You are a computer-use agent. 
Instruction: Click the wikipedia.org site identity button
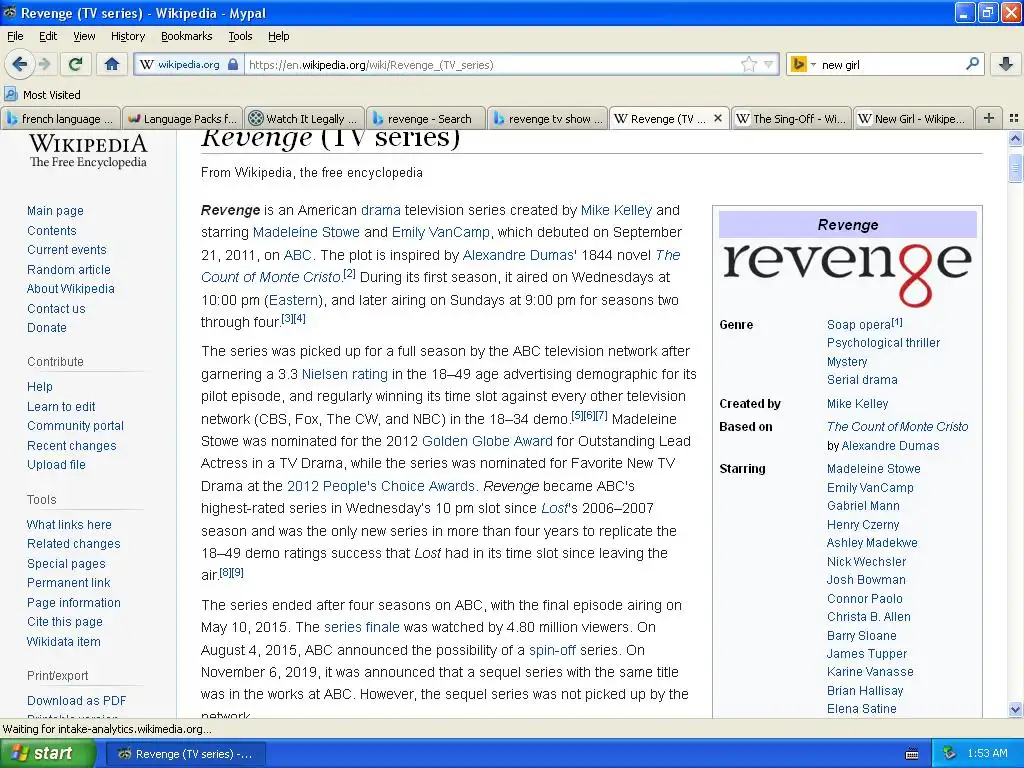188,65
